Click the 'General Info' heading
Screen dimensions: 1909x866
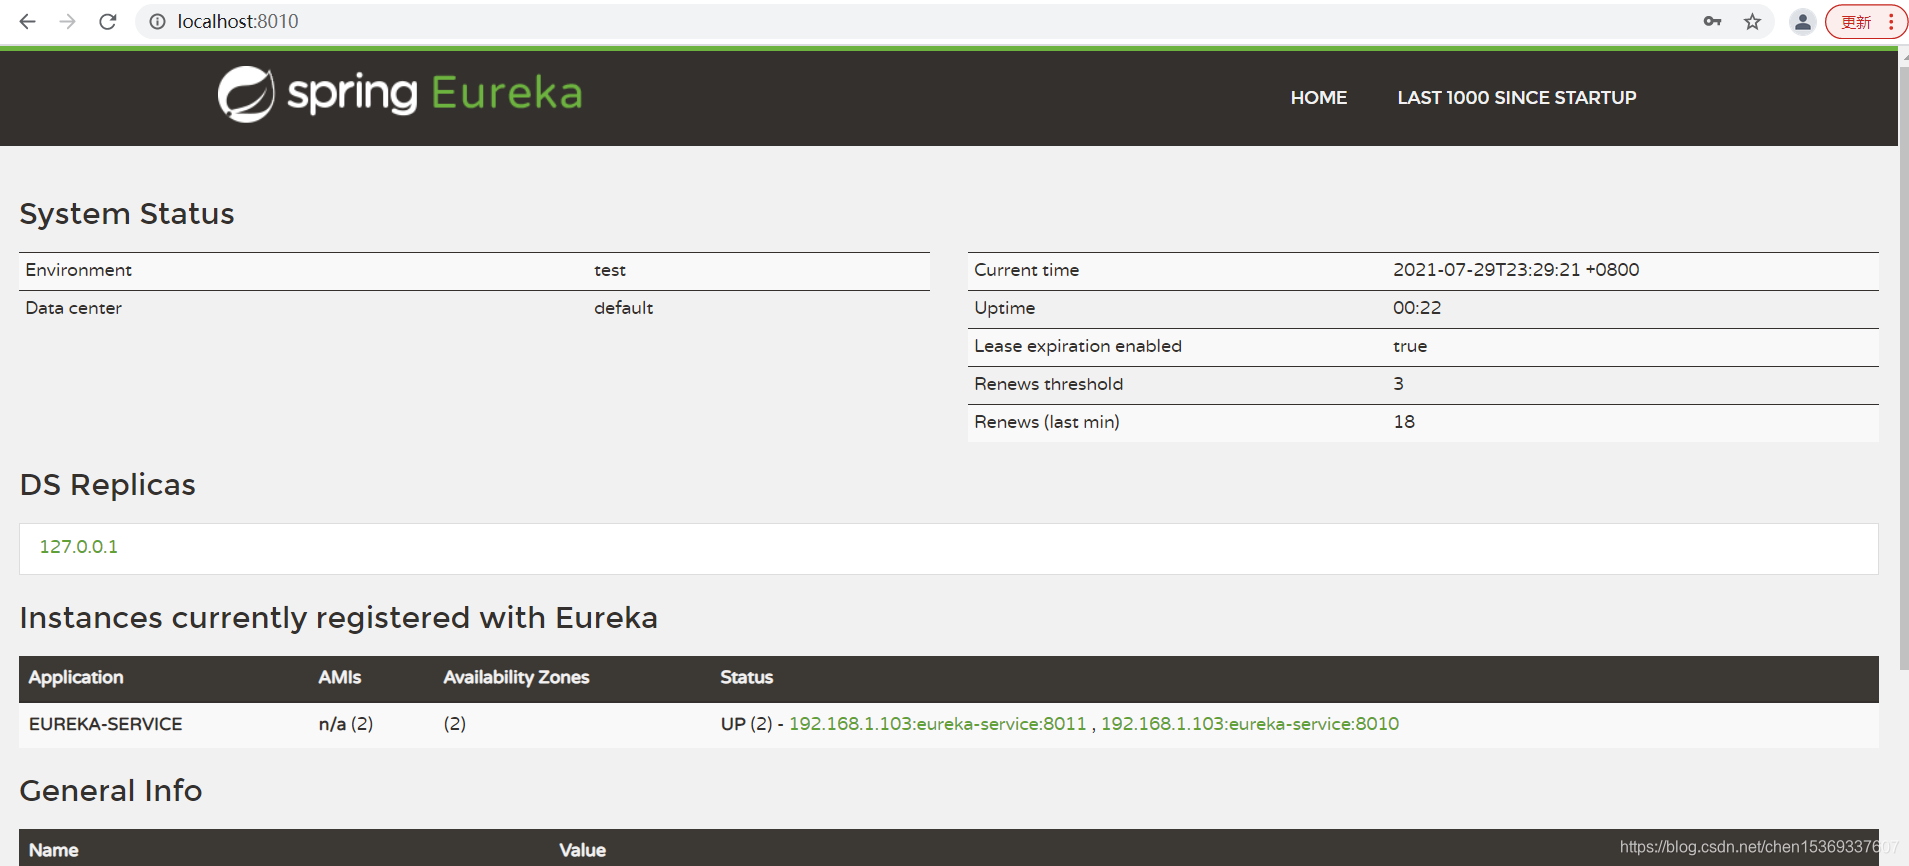point(111,791)
